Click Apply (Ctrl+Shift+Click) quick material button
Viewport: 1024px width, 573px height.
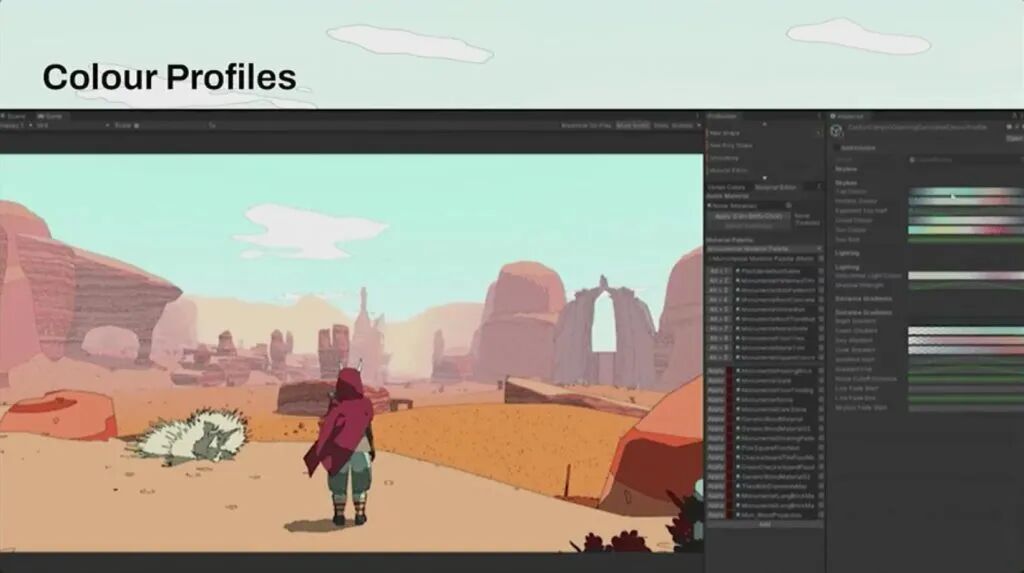point(748,216)
